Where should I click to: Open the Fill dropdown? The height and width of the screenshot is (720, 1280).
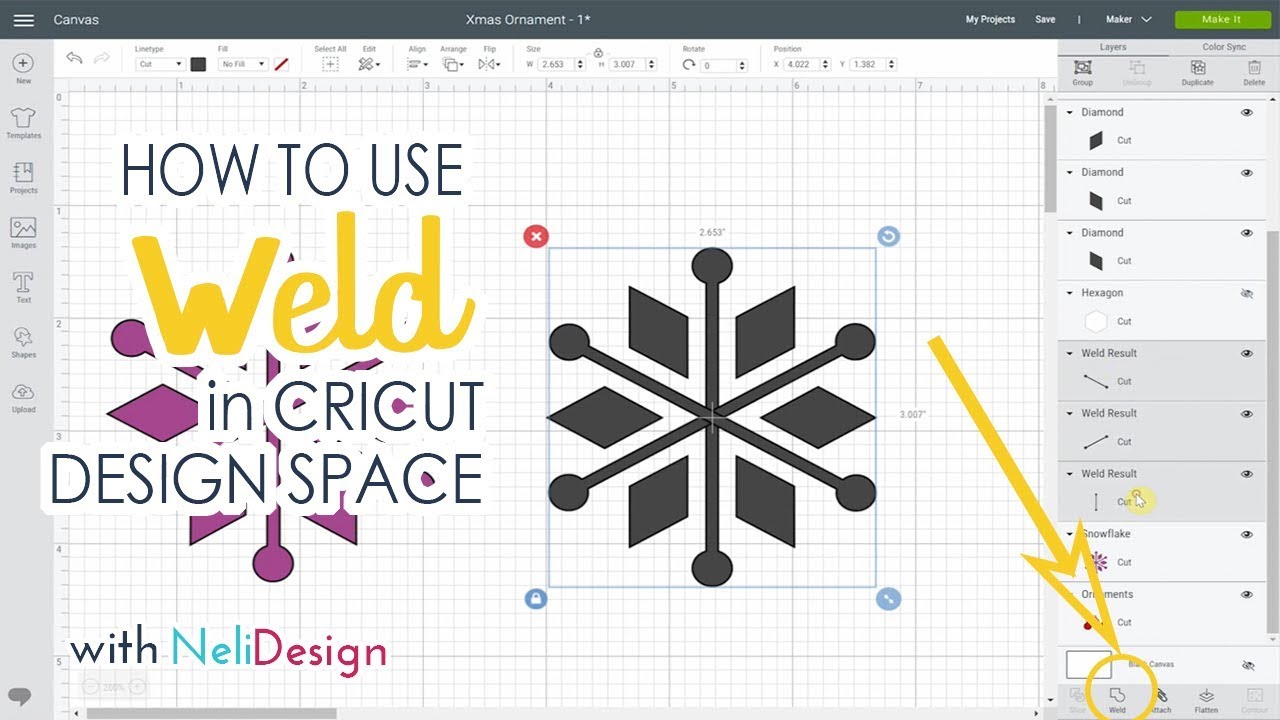tap(244, 64)
